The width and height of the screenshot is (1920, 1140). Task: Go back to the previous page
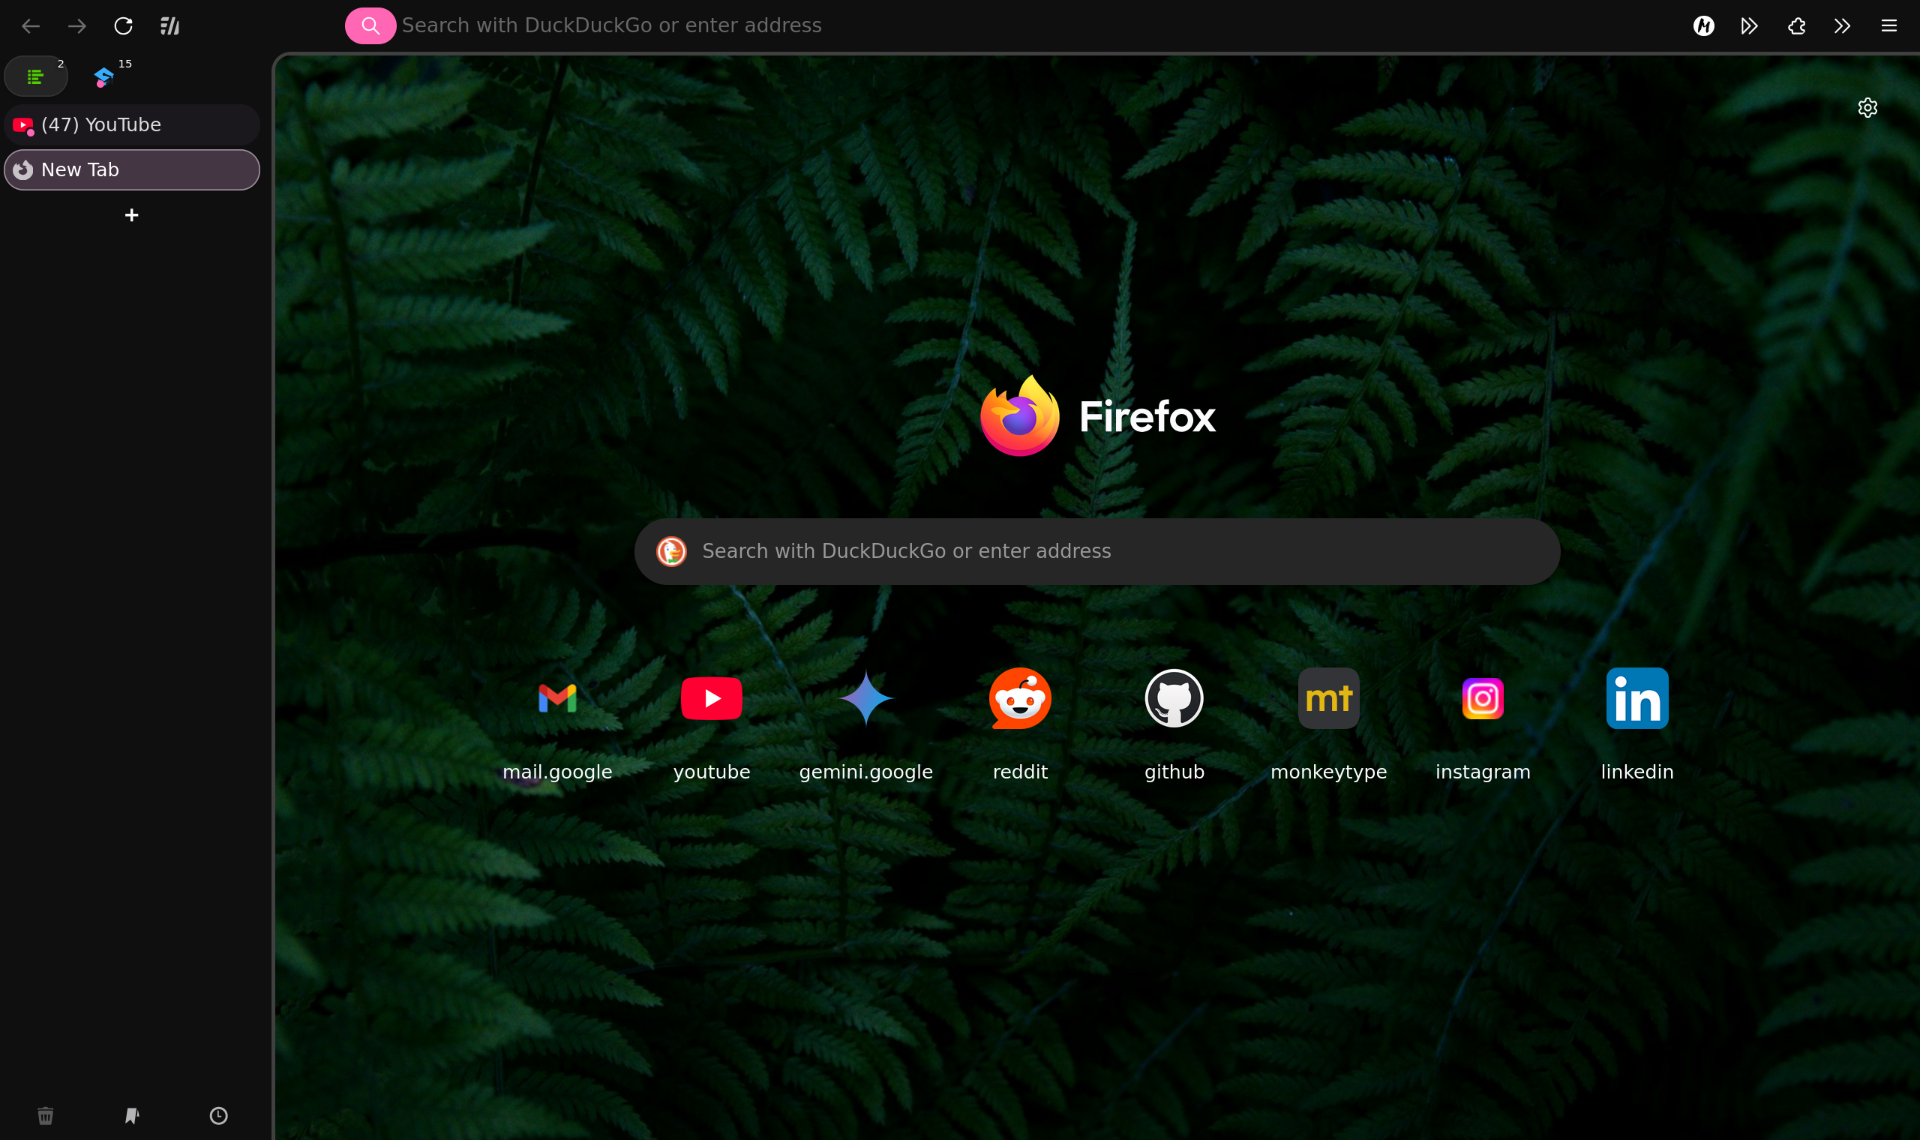point(31,26)
